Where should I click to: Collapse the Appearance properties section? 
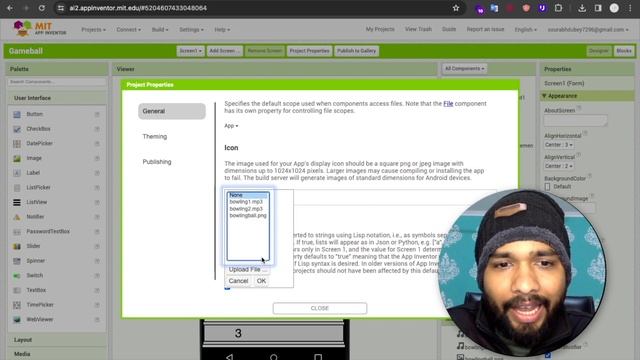[x=544, y=96]
